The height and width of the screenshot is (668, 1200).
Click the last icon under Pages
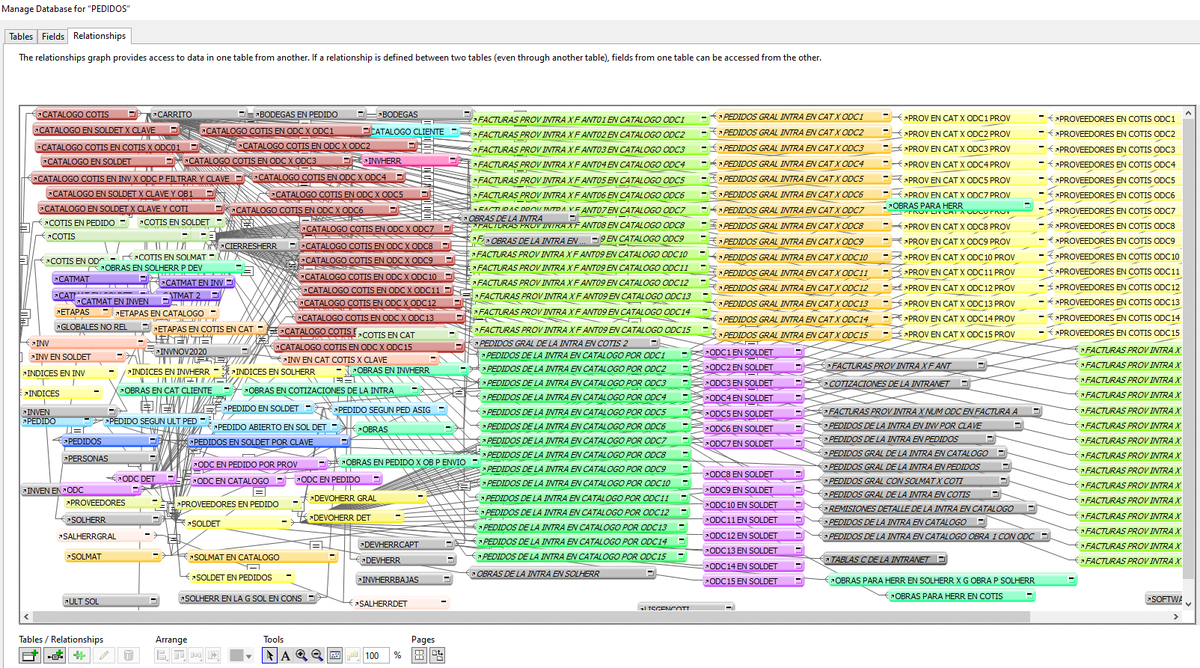[x=437, y=655]
